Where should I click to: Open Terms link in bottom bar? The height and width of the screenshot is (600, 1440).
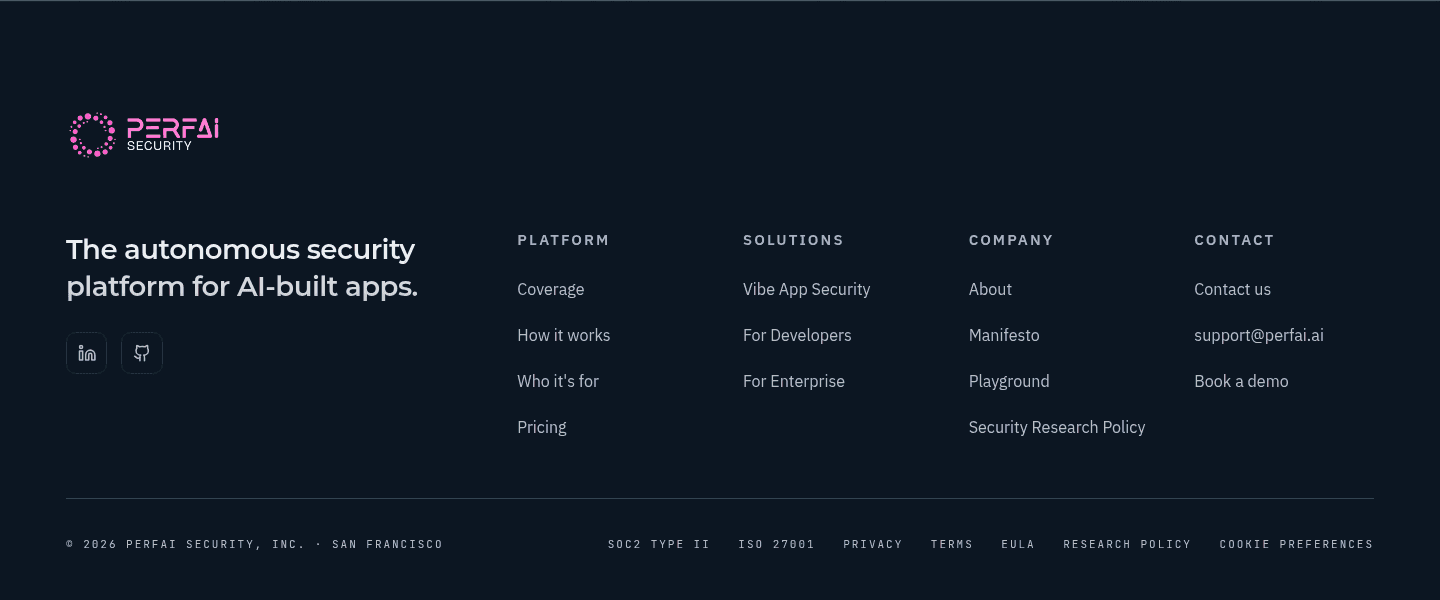click(952, 544)
